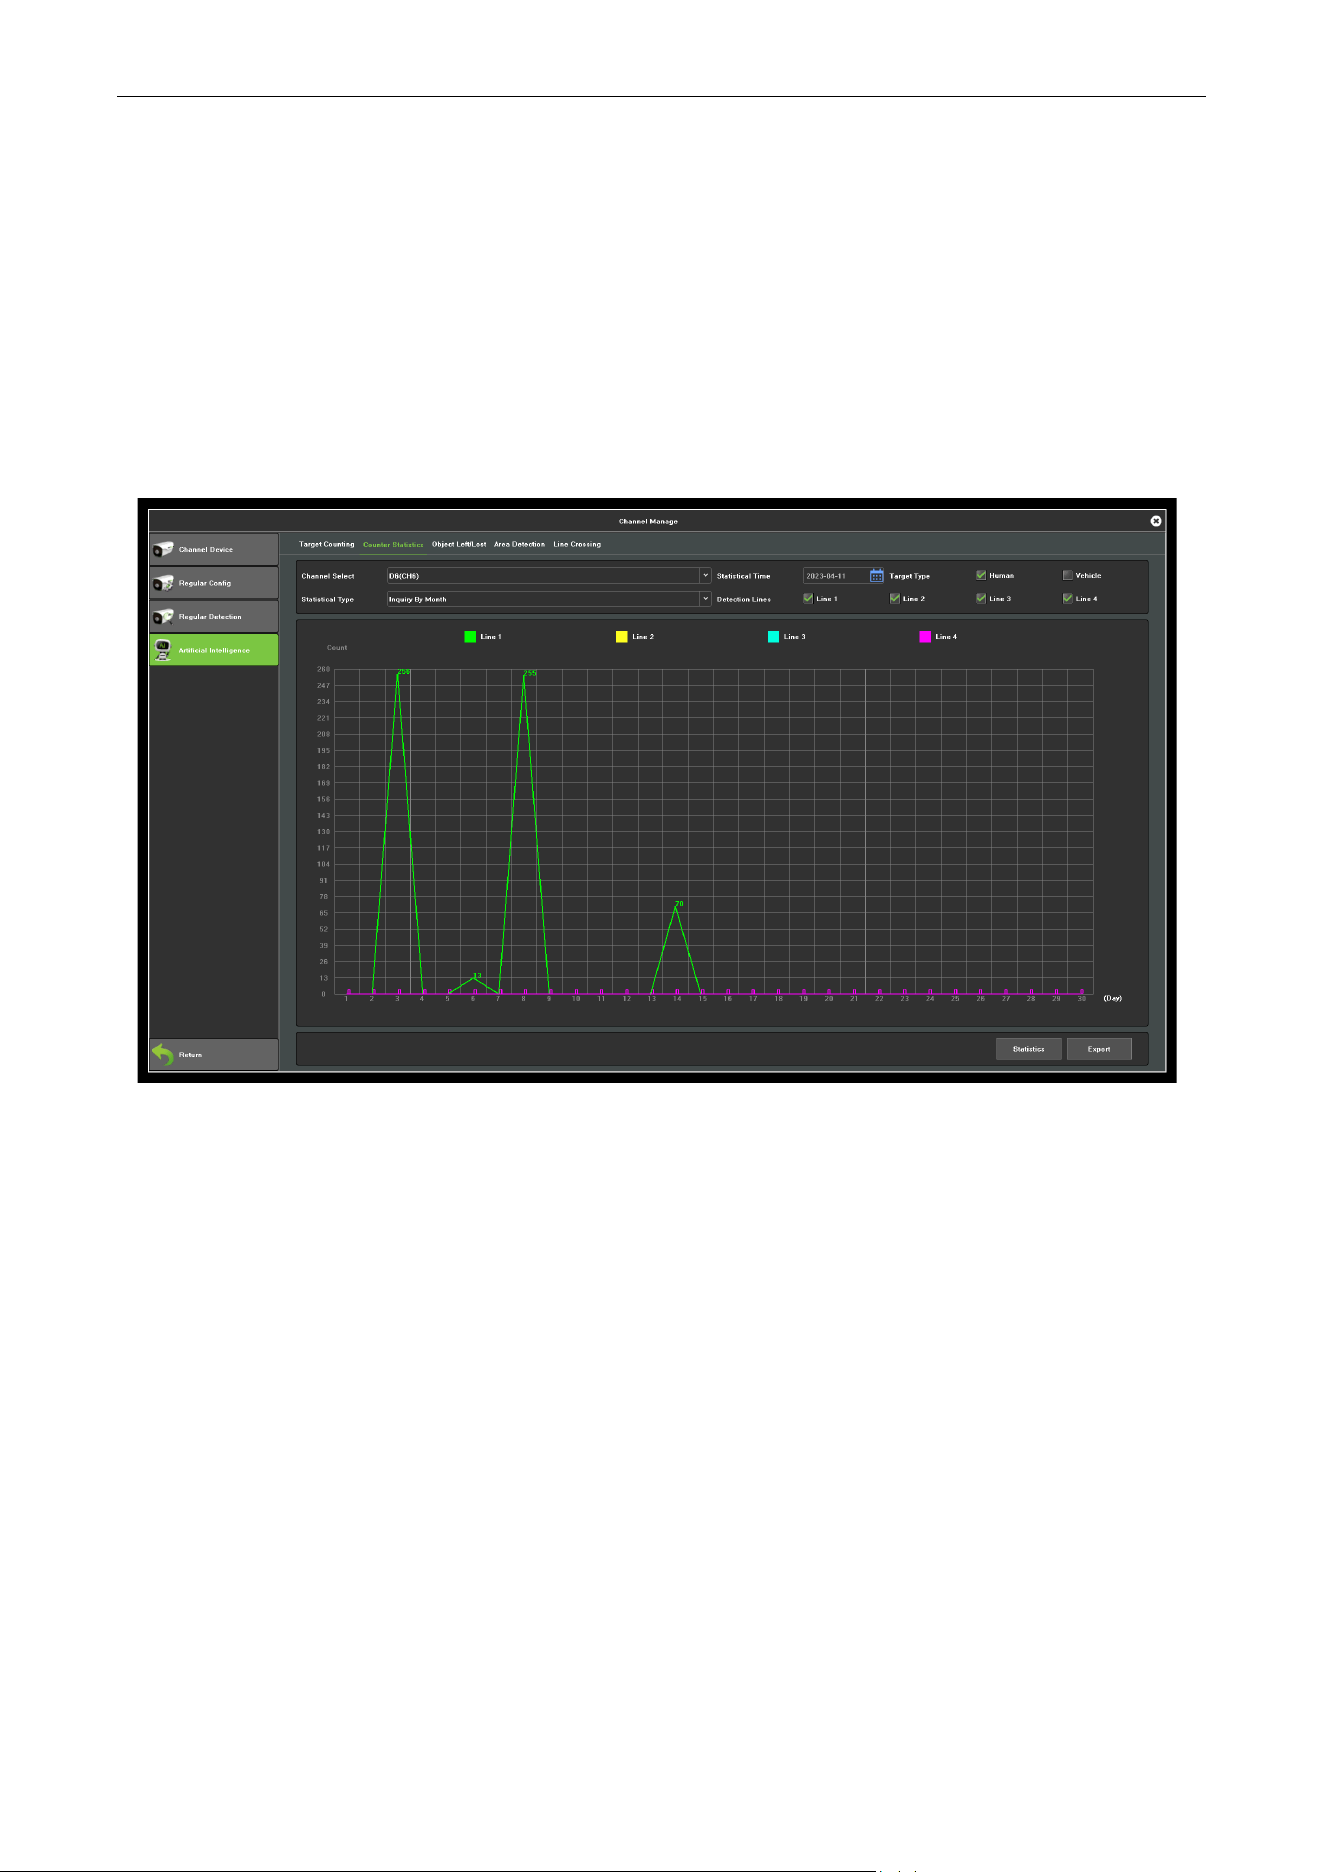Click the Count axis label

point(337,648)
